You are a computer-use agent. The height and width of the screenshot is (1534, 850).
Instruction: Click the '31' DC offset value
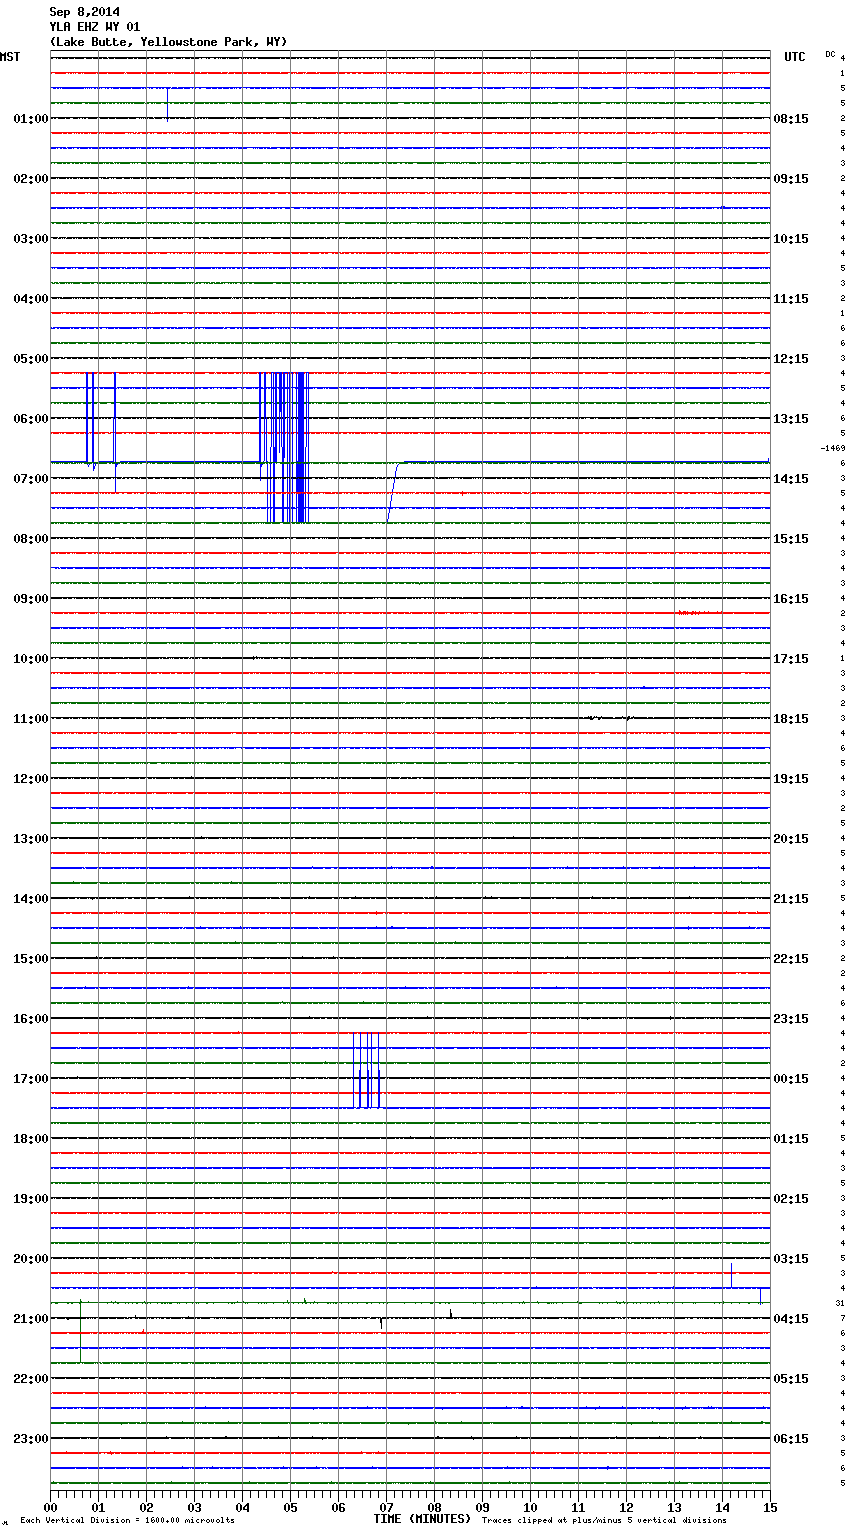[x=840, y=1304]
